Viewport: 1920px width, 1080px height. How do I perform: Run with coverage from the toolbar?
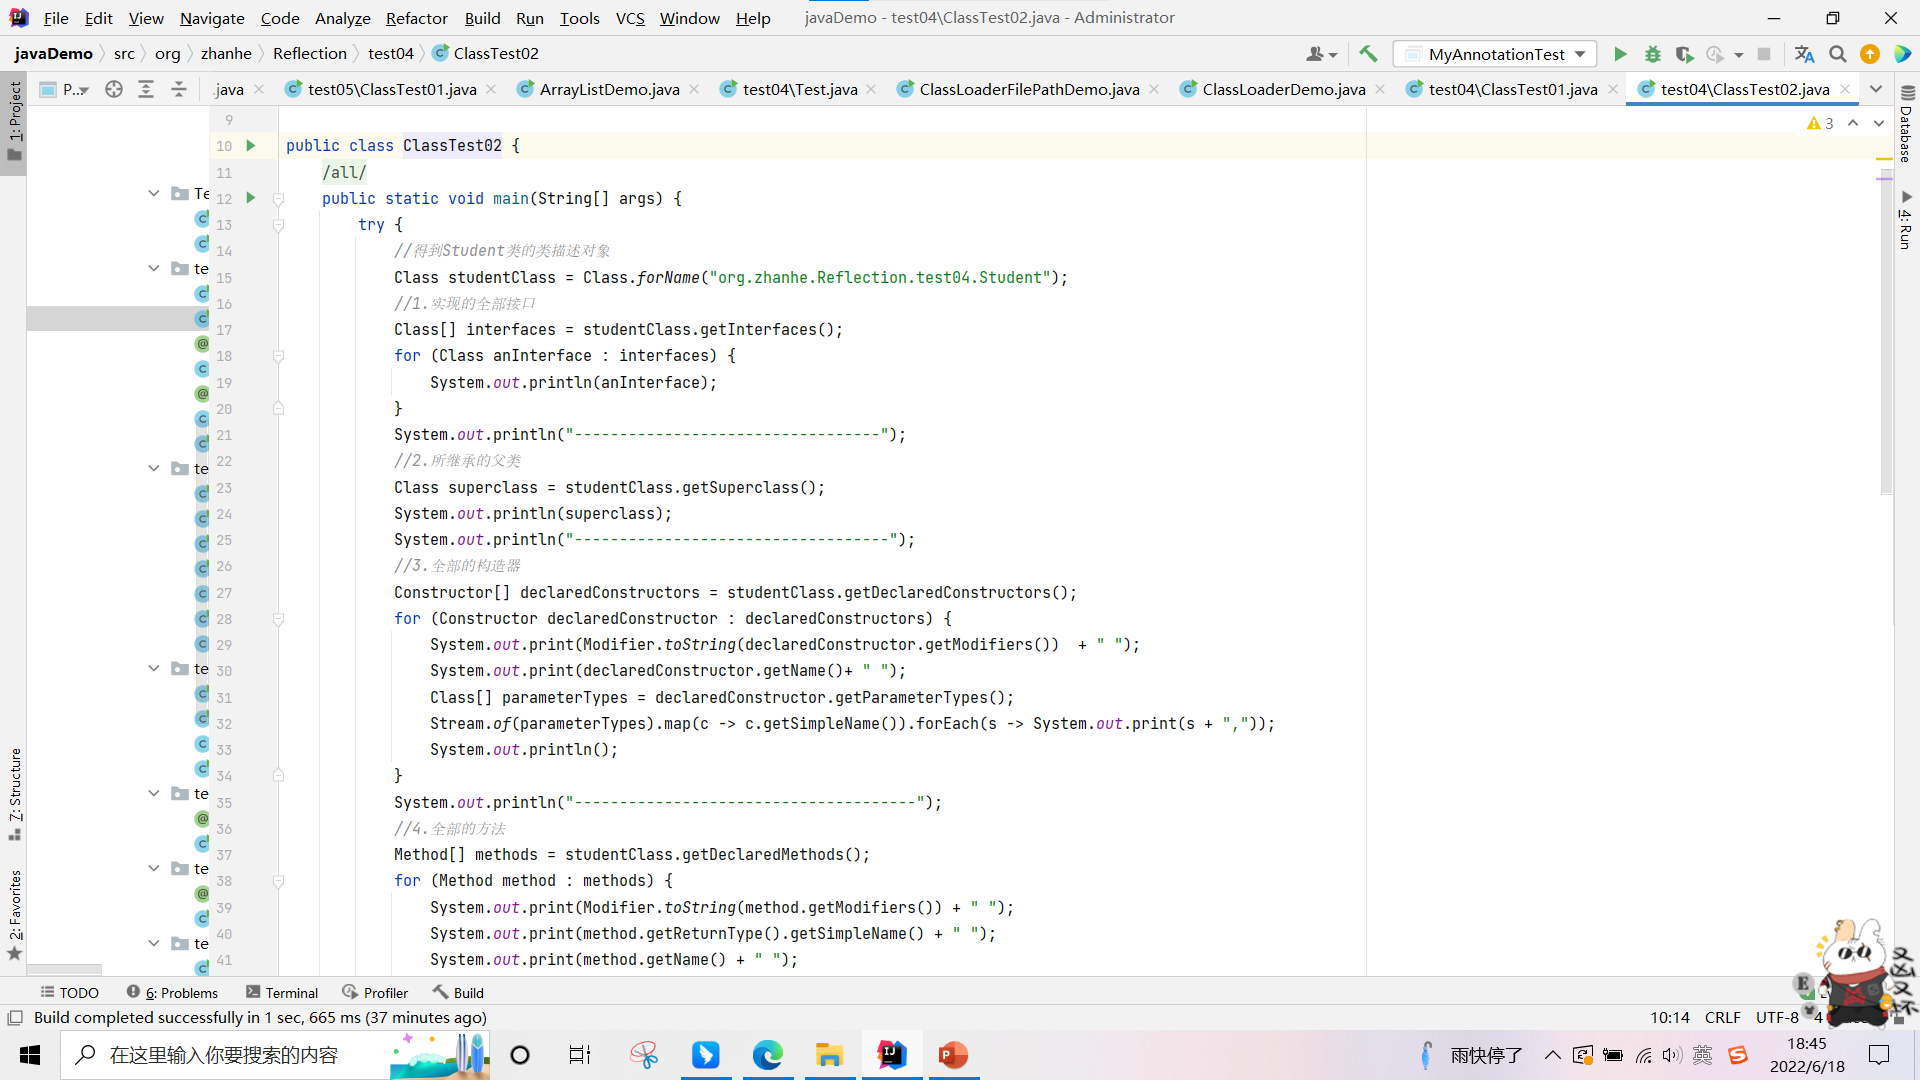1684,54
